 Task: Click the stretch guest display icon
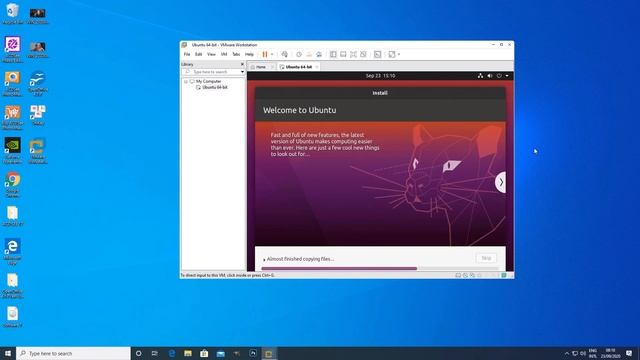[392, 54]
